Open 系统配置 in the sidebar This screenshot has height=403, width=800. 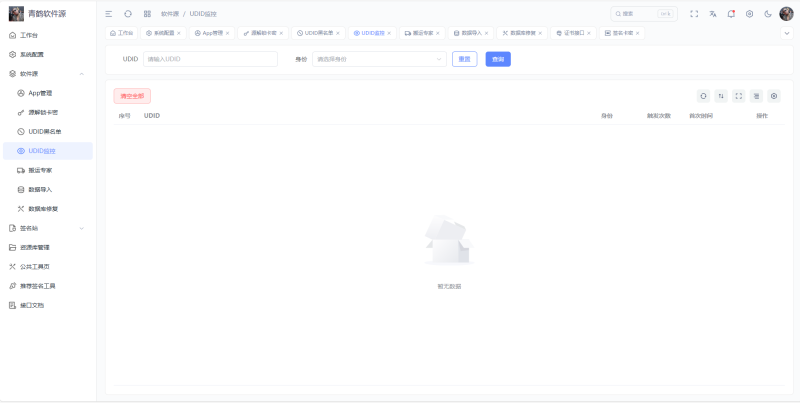coord(48,55)
